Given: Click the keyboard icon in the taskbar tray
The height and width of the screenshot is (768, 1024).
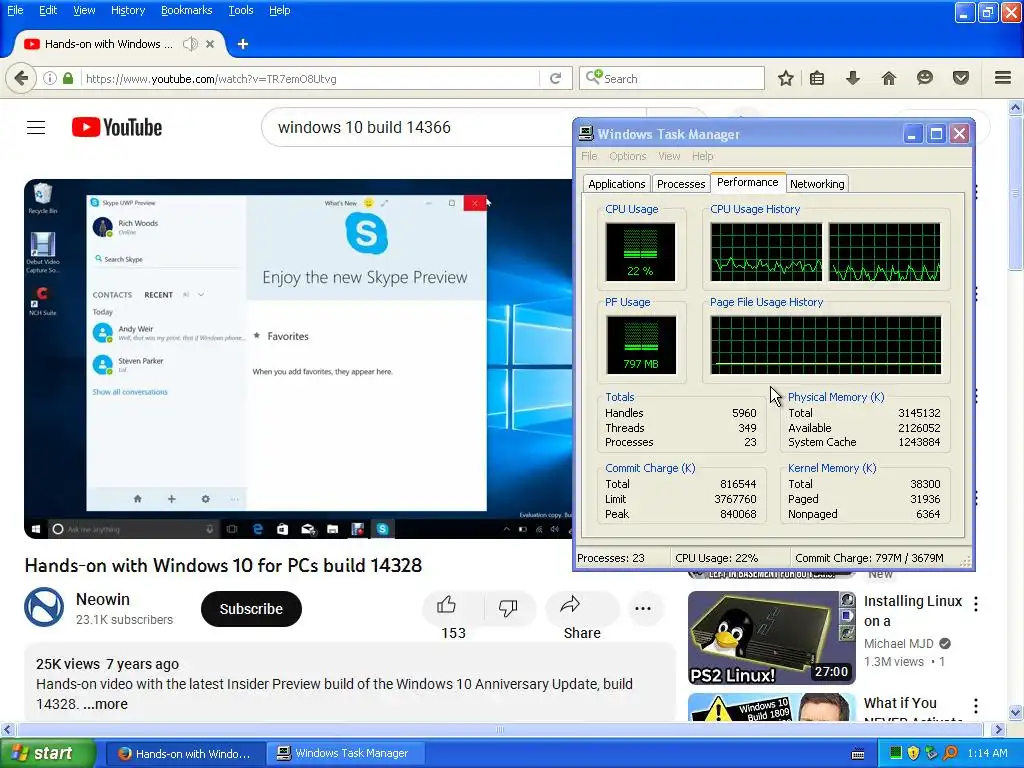Looking at the screenshot, I should pos(858,754).
